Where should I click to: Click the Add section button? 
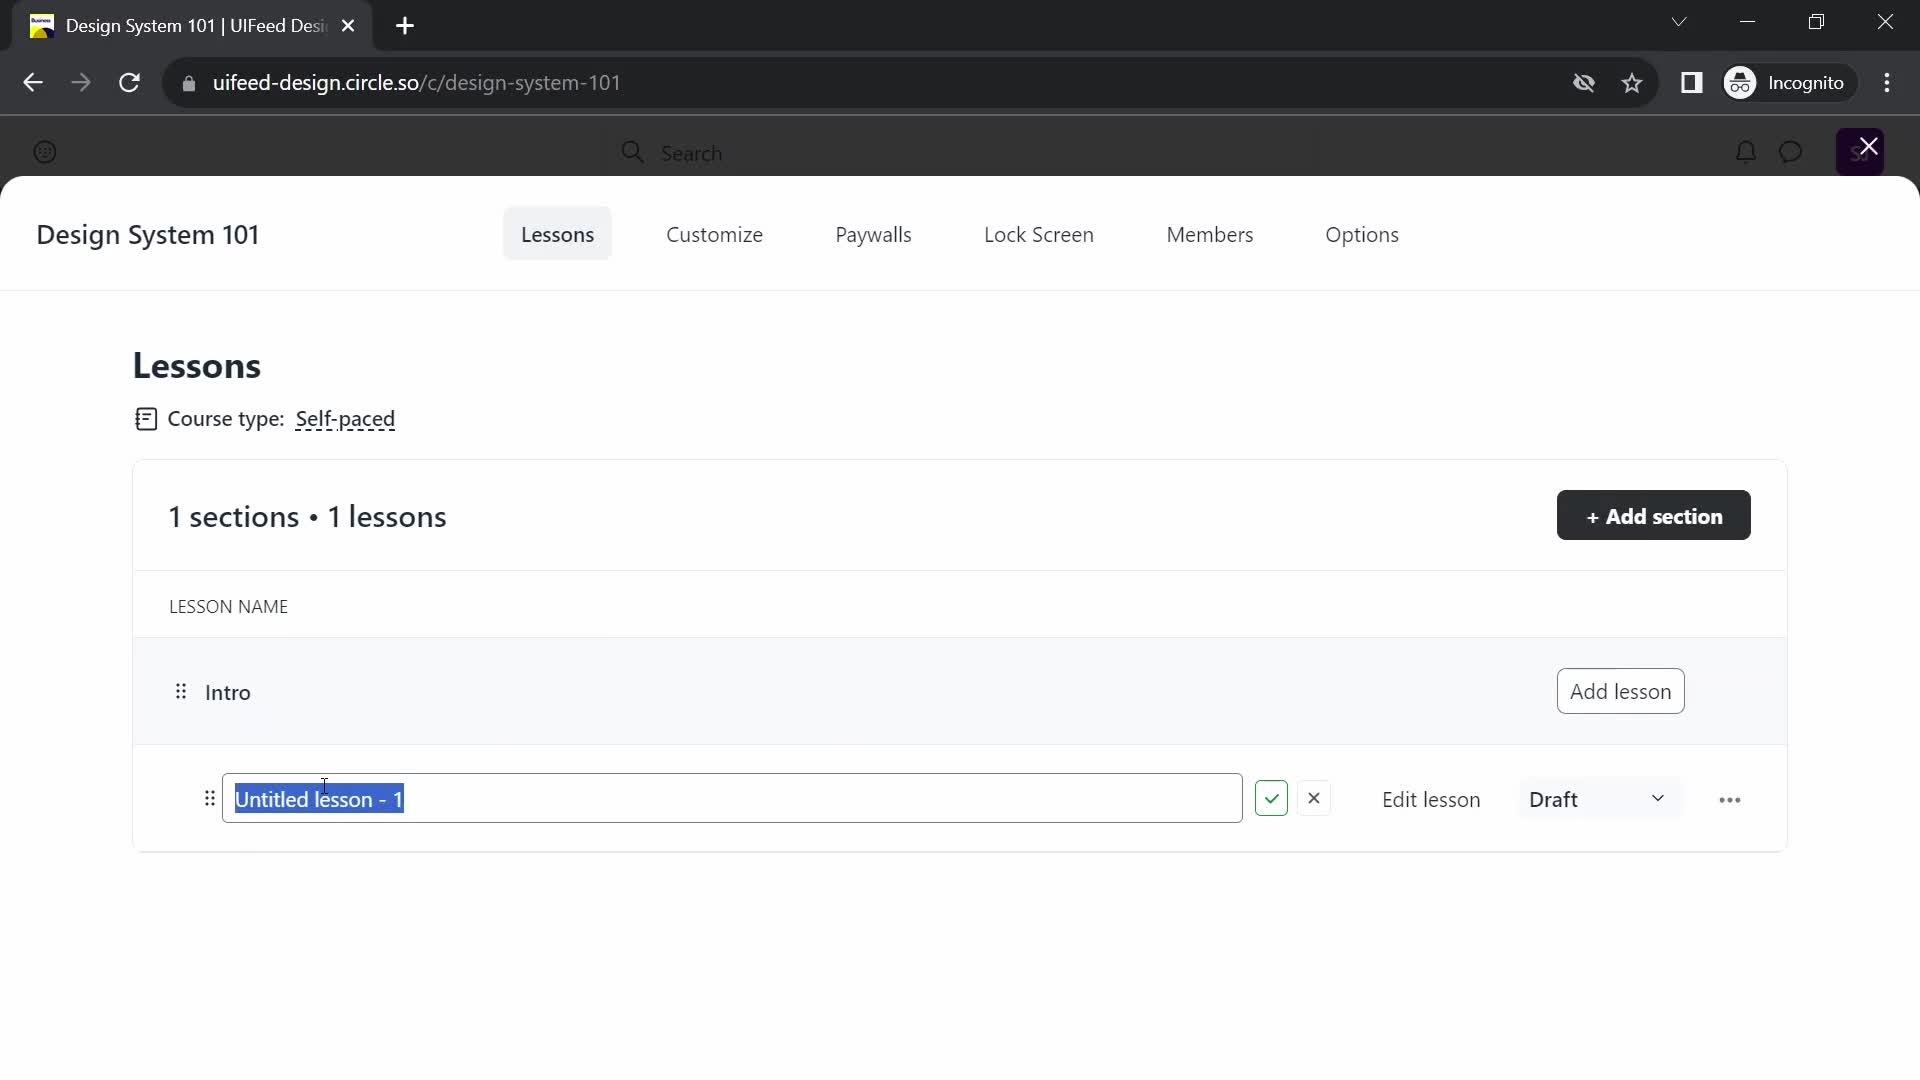coord(1654,516)
